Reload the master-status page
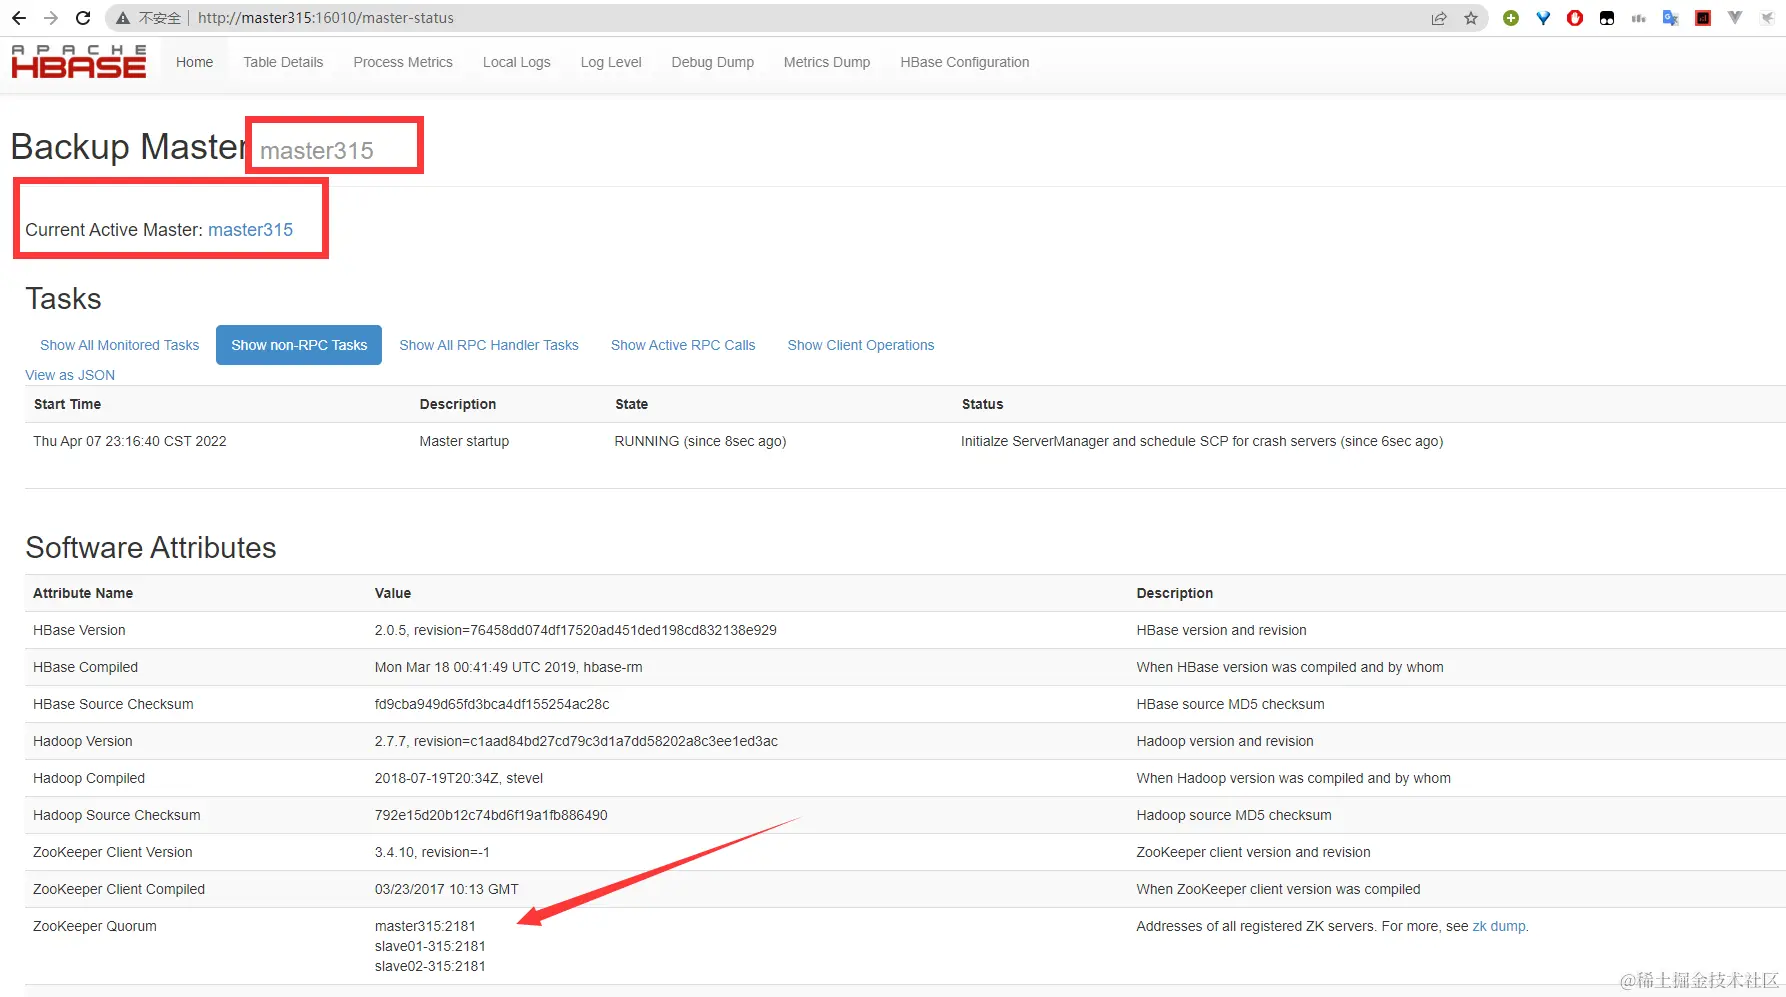Image resolution: width=1786 pixels, height=997 pixels. click(84, 18)
